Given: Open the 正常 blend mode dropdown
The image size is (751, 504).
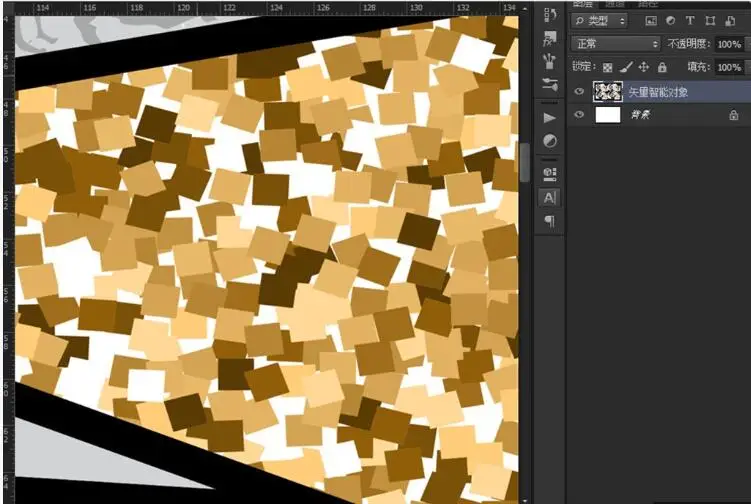Looking at the screenshot, I should pyautogui.click(x=616, y=44).
